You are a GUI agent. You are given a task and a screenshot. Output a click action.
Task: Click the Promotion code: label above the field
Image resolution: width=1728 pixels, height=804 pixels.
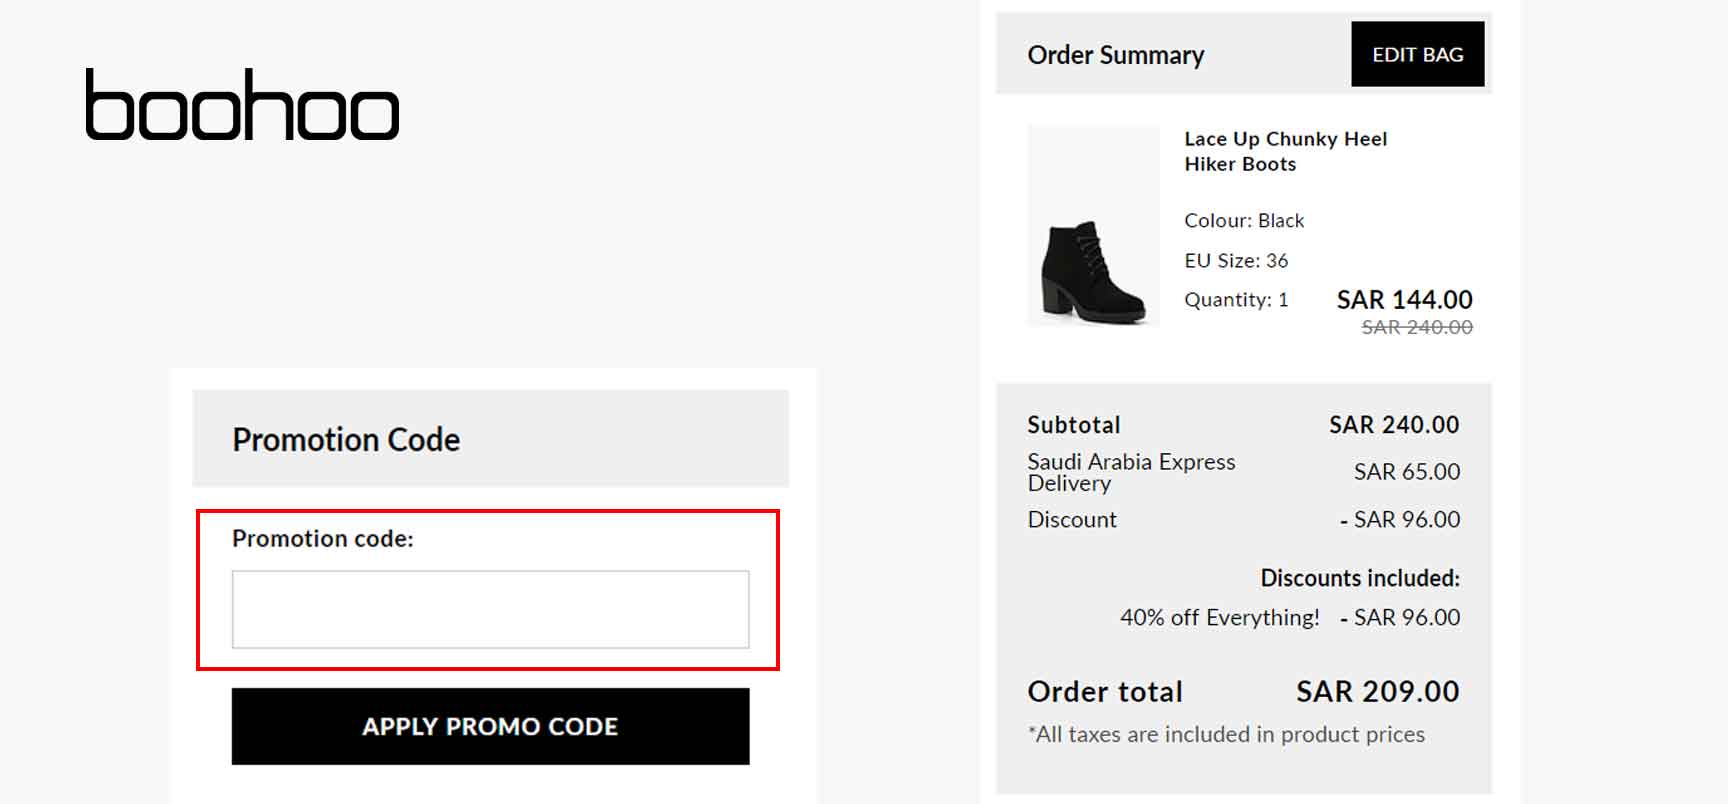[x=320, y=538]
